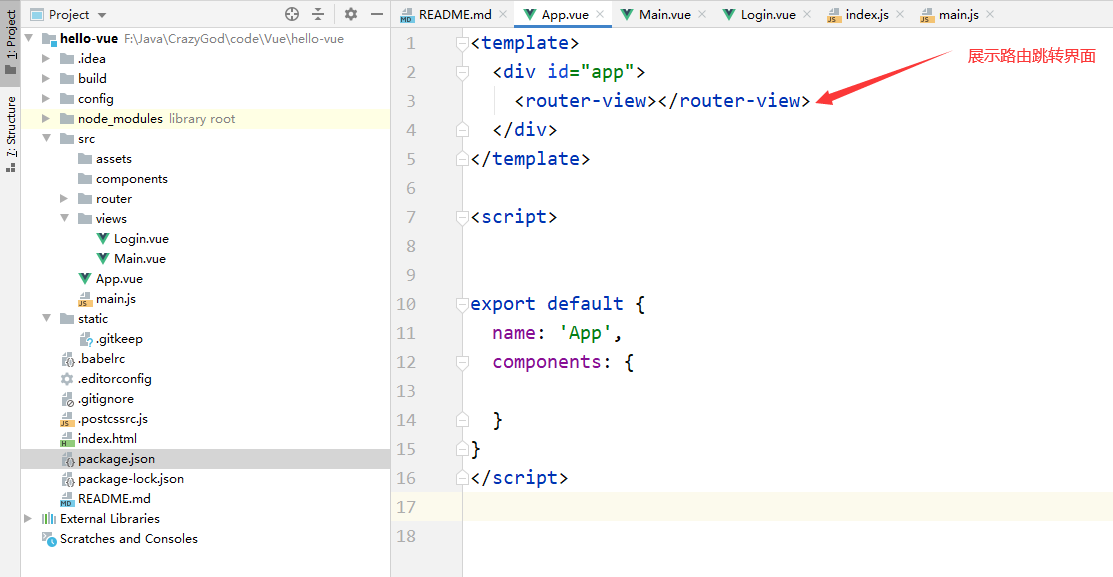Place cursor on empty line 17
This screenshot has height=577, width=1113.
point(788,507)
